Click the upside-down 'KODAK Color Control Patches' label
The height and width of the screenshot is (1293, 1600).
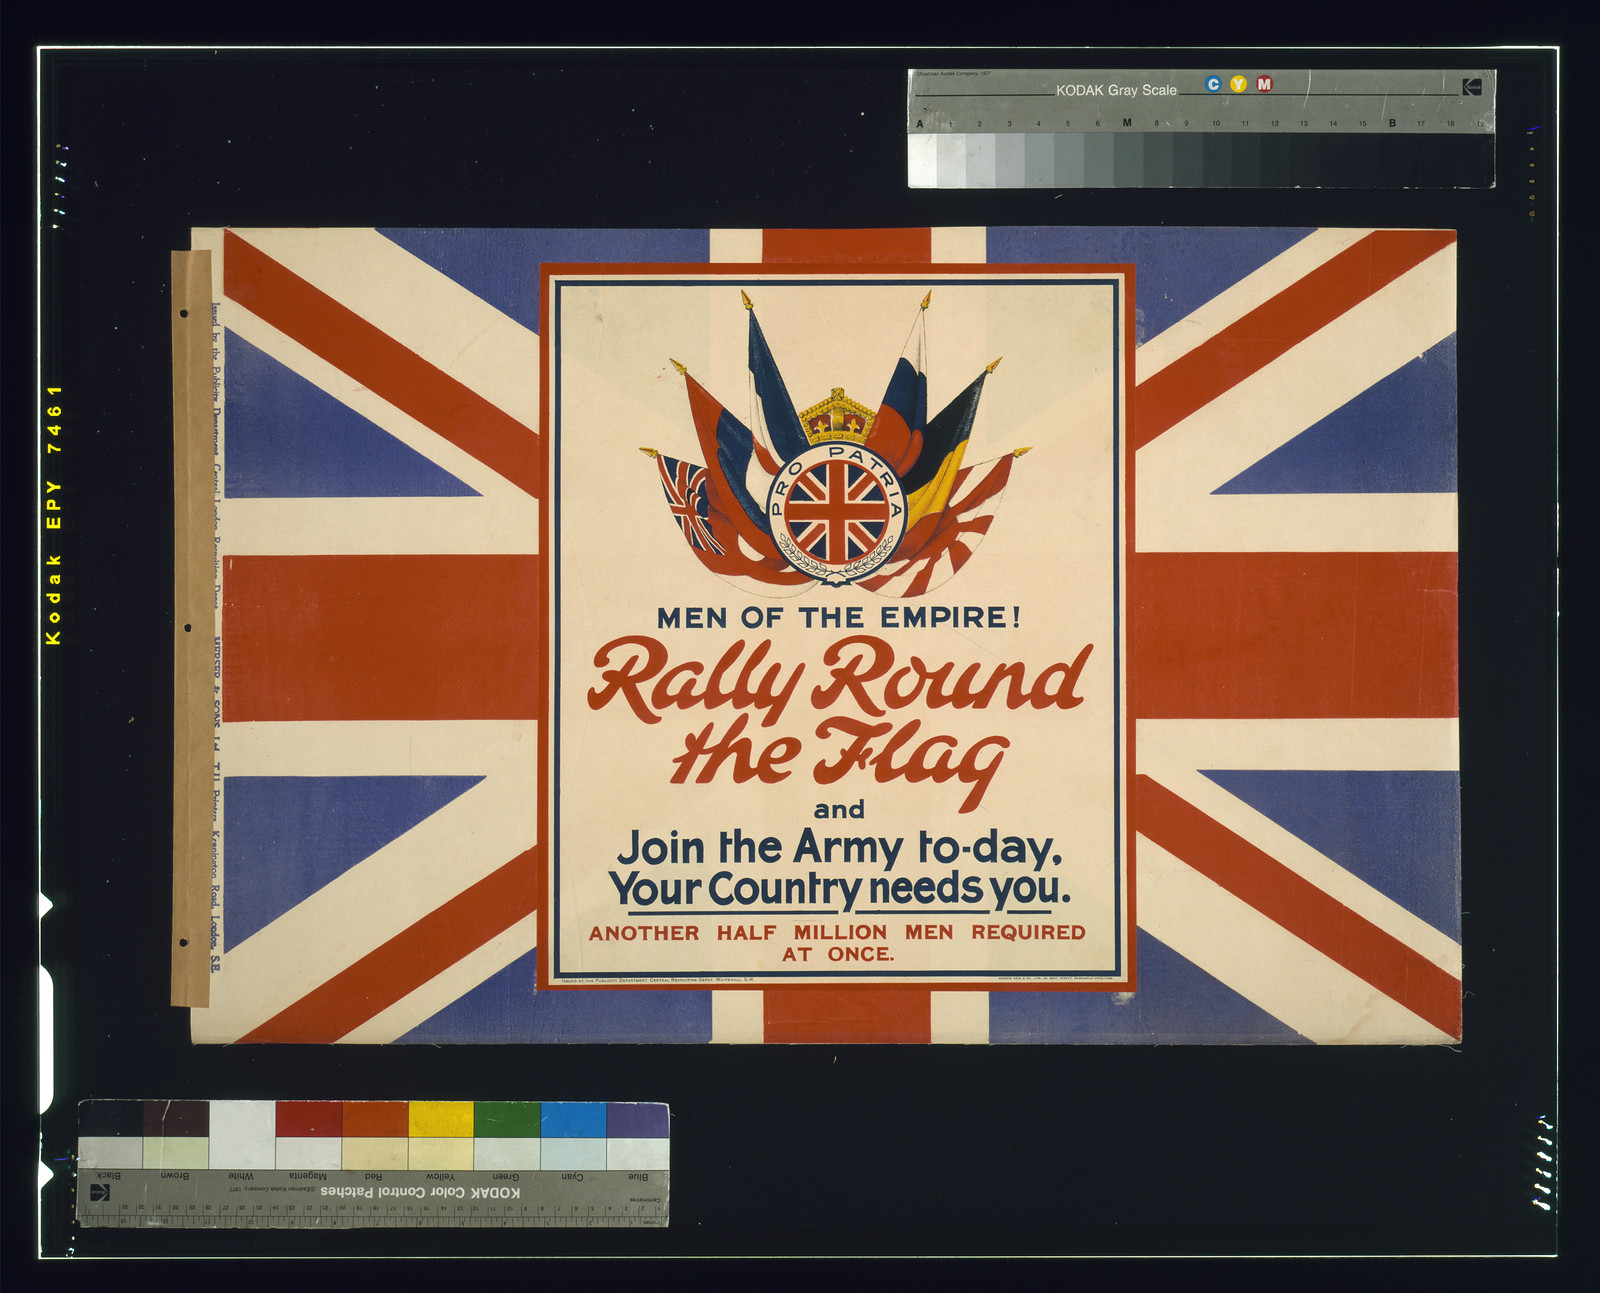(x=420, y=1192)
